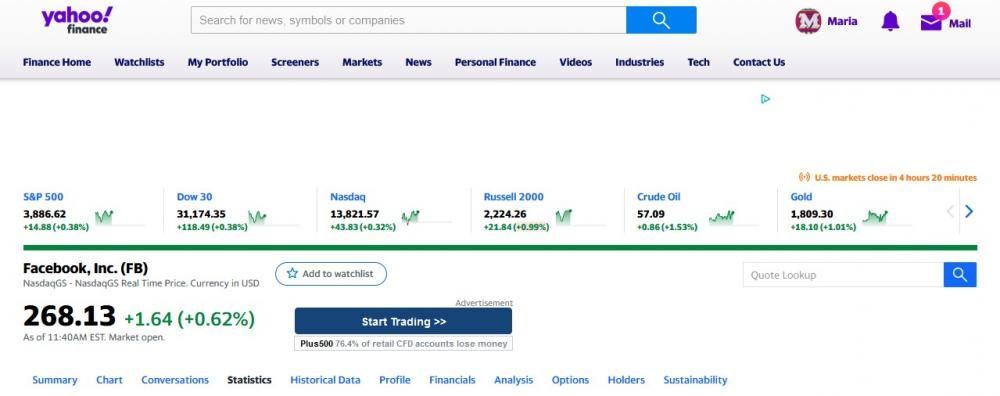1000x396 pixels.
Task: Open the Markets navigation menu
Action: (x=362, y=62)
